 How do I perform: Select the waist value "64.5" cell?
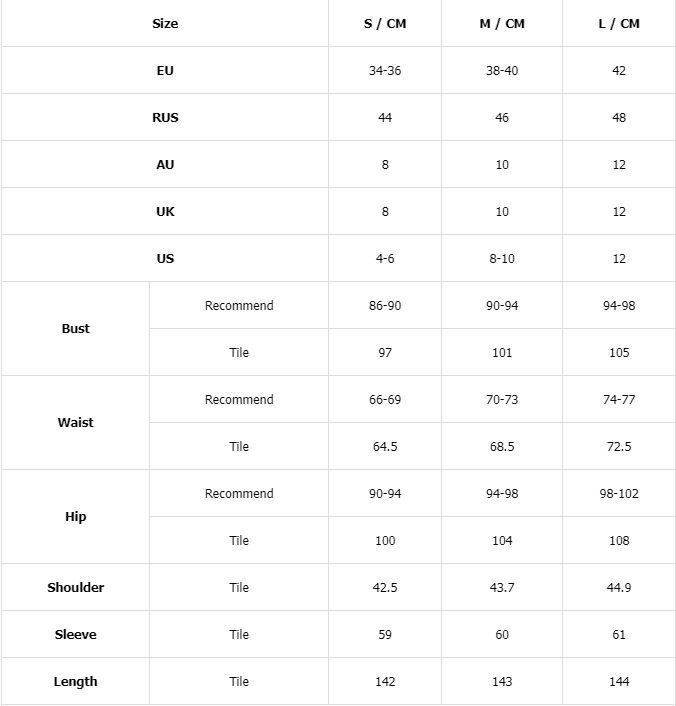(x=385, y=447)
